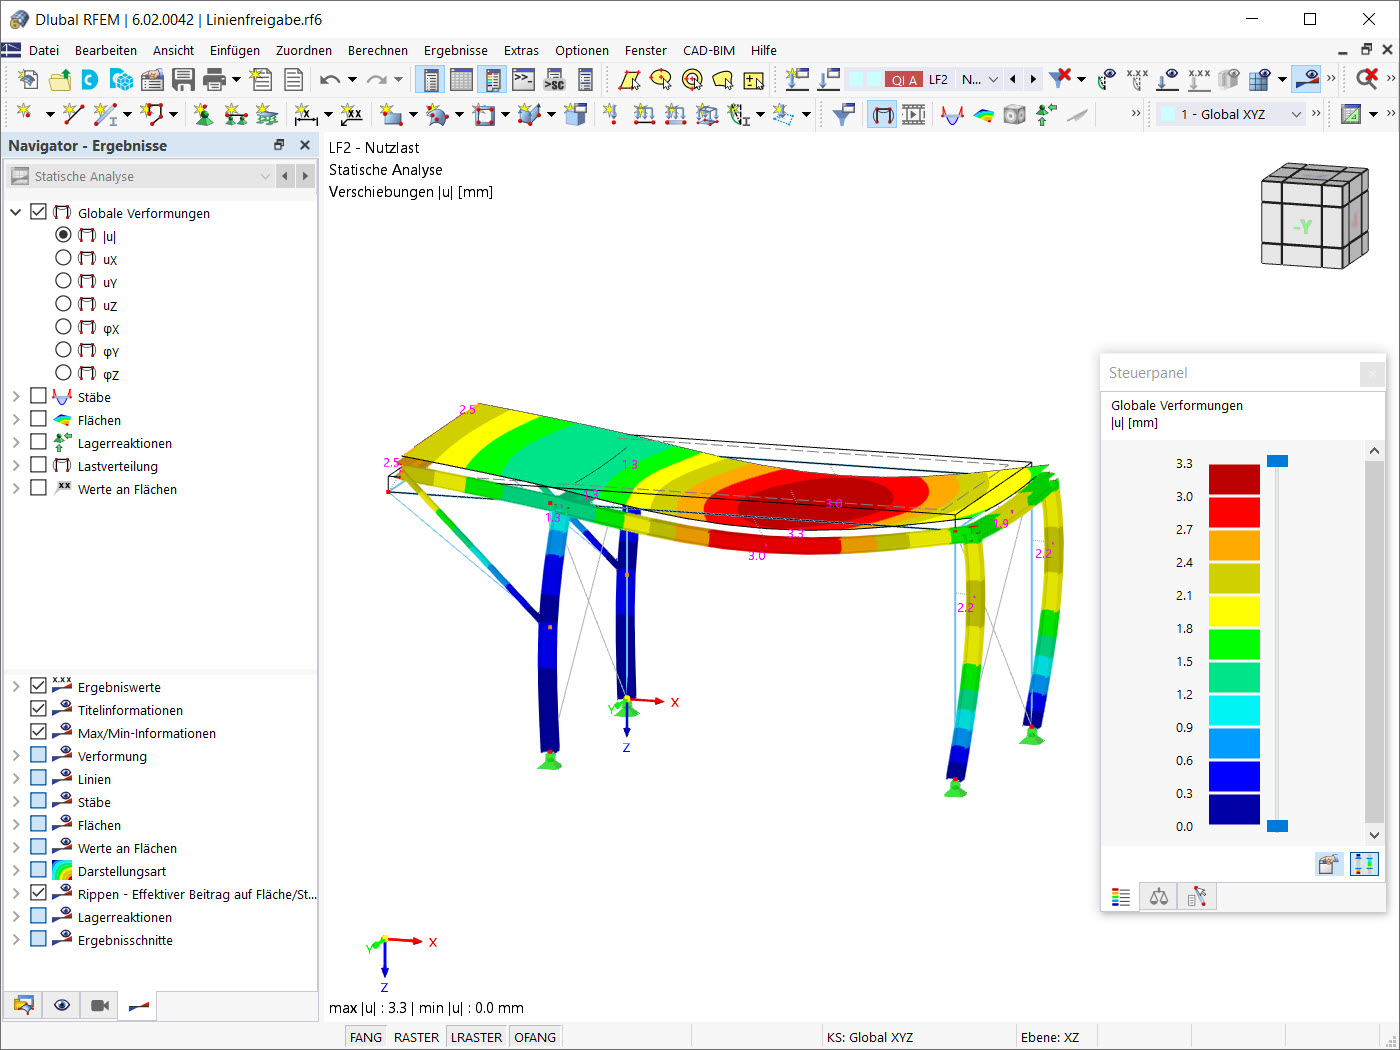1400x1050 pixels.
Task: Toggle the FANG snap button
Action: [366, 1037]
